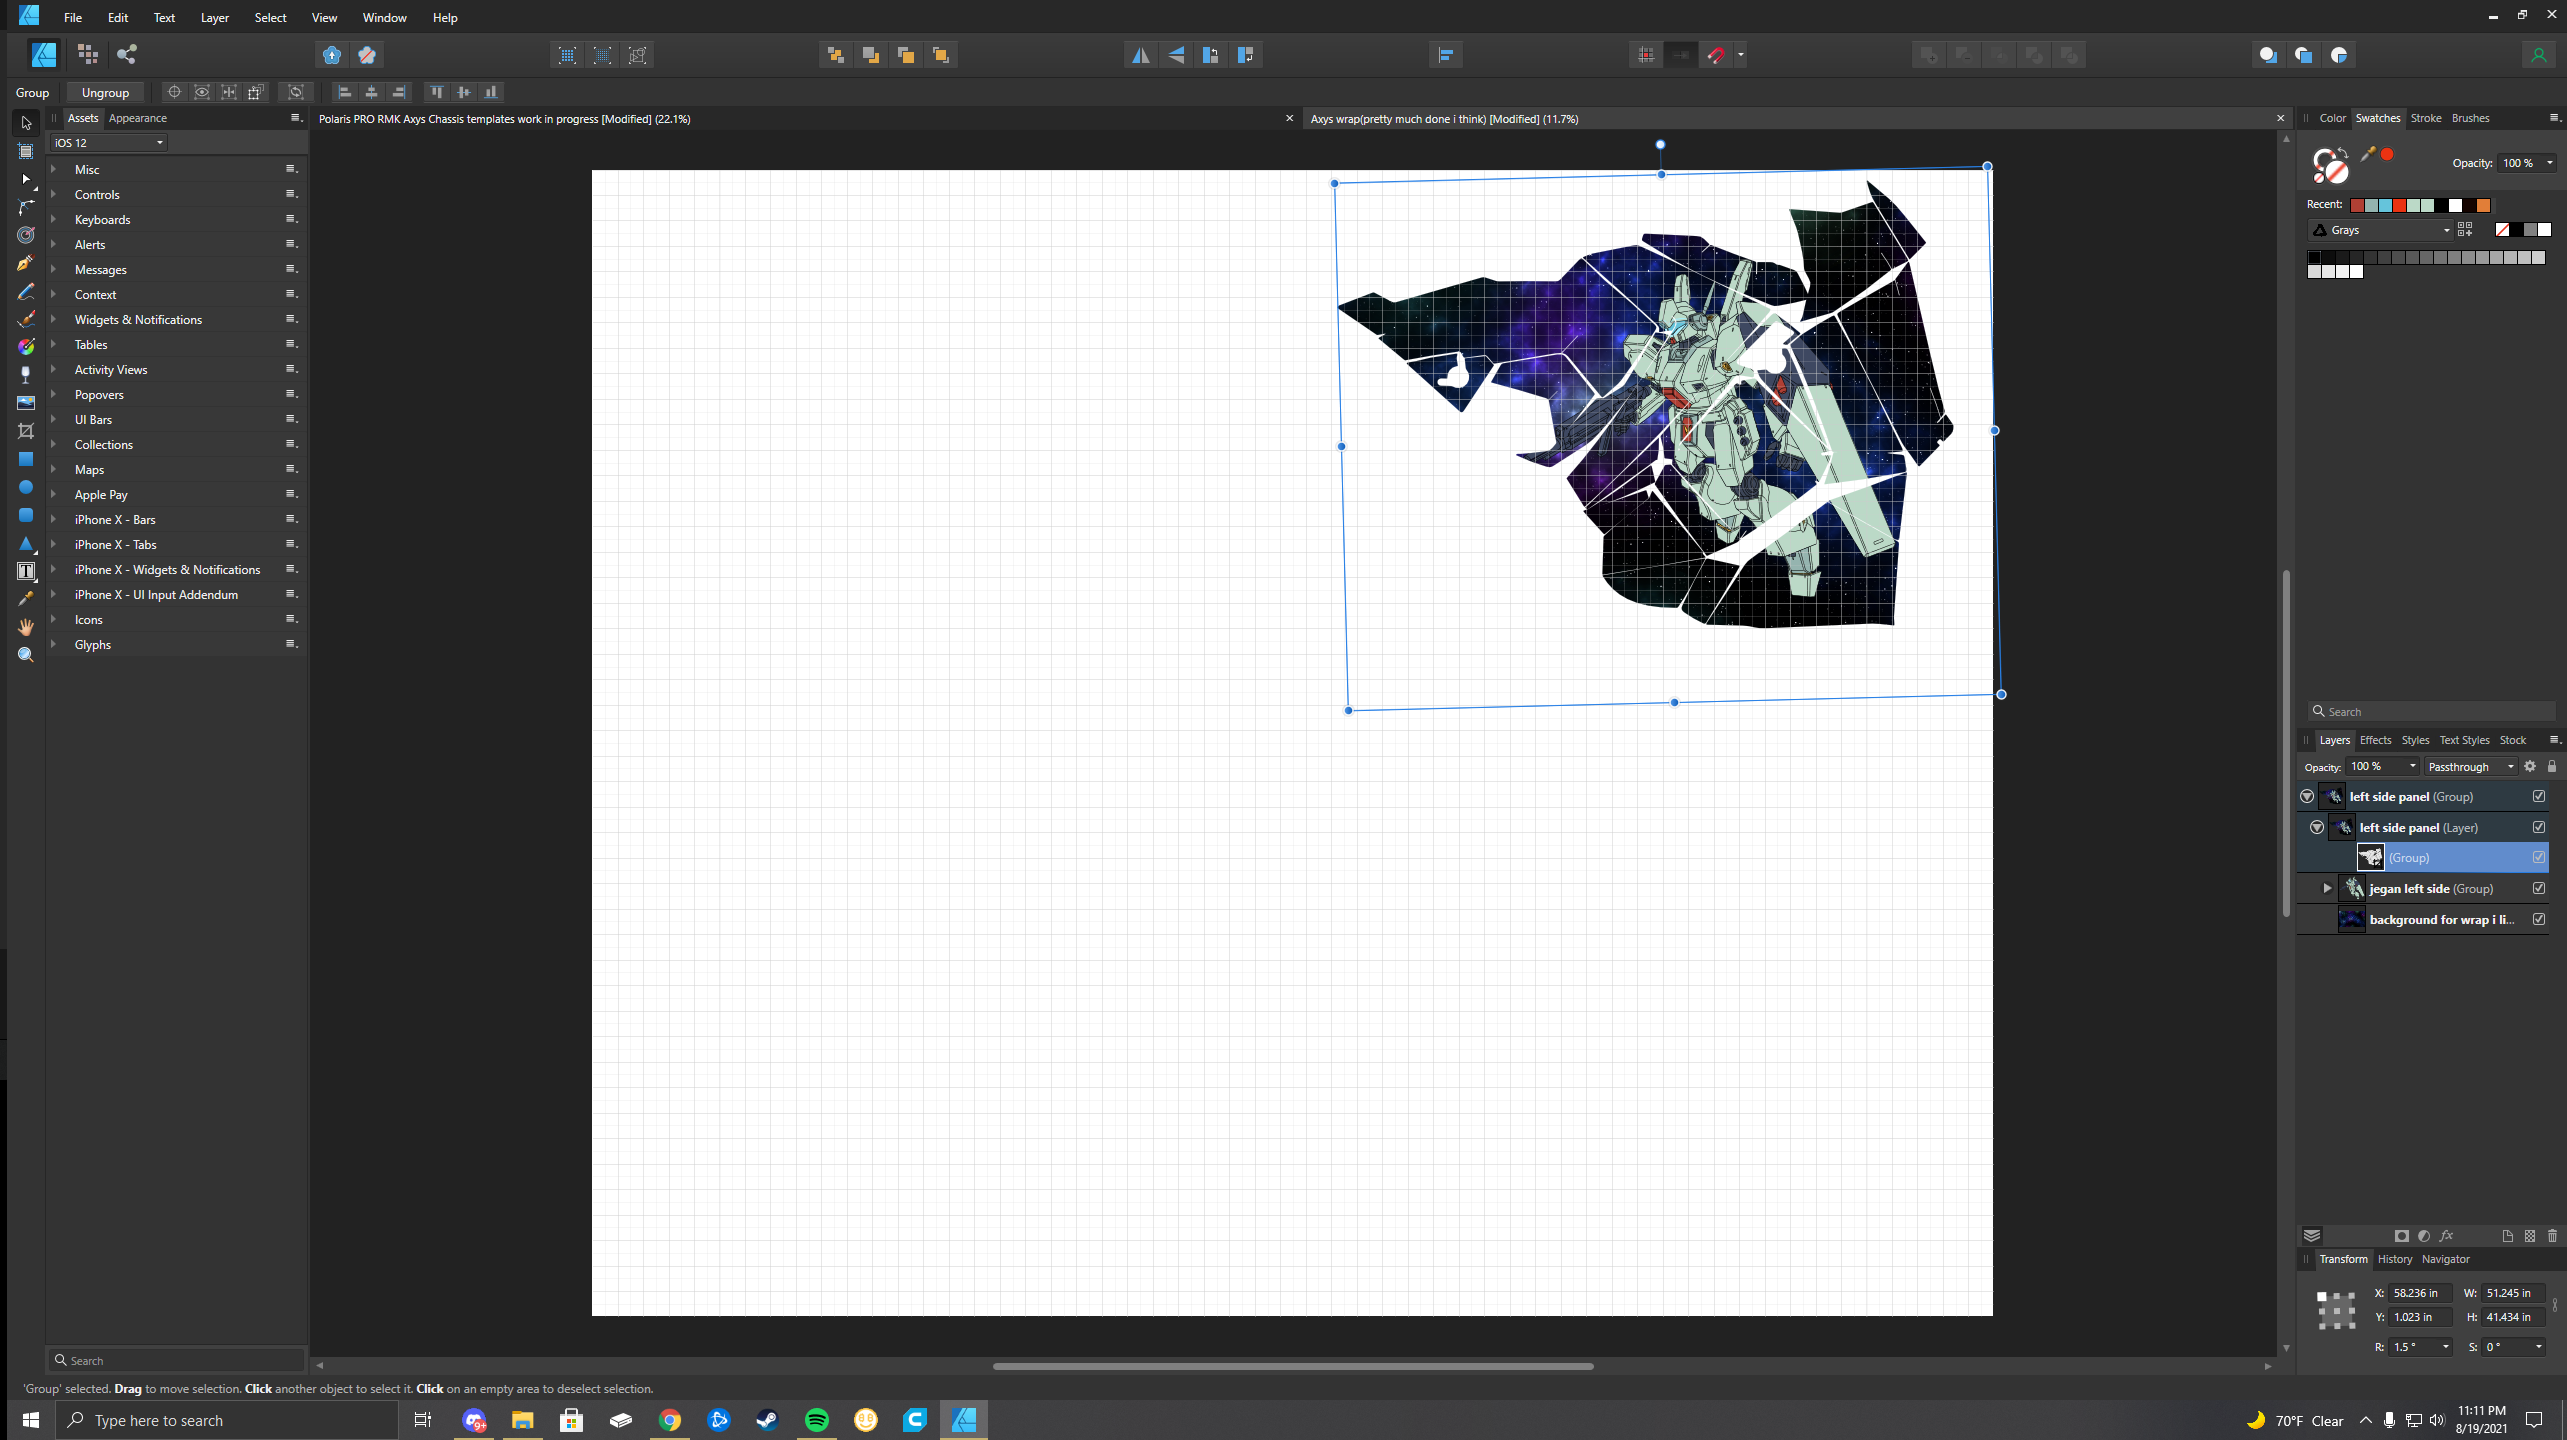Expand the jegan left side group
This screenshot has width=2567, height=1440.
(2327, 888)
